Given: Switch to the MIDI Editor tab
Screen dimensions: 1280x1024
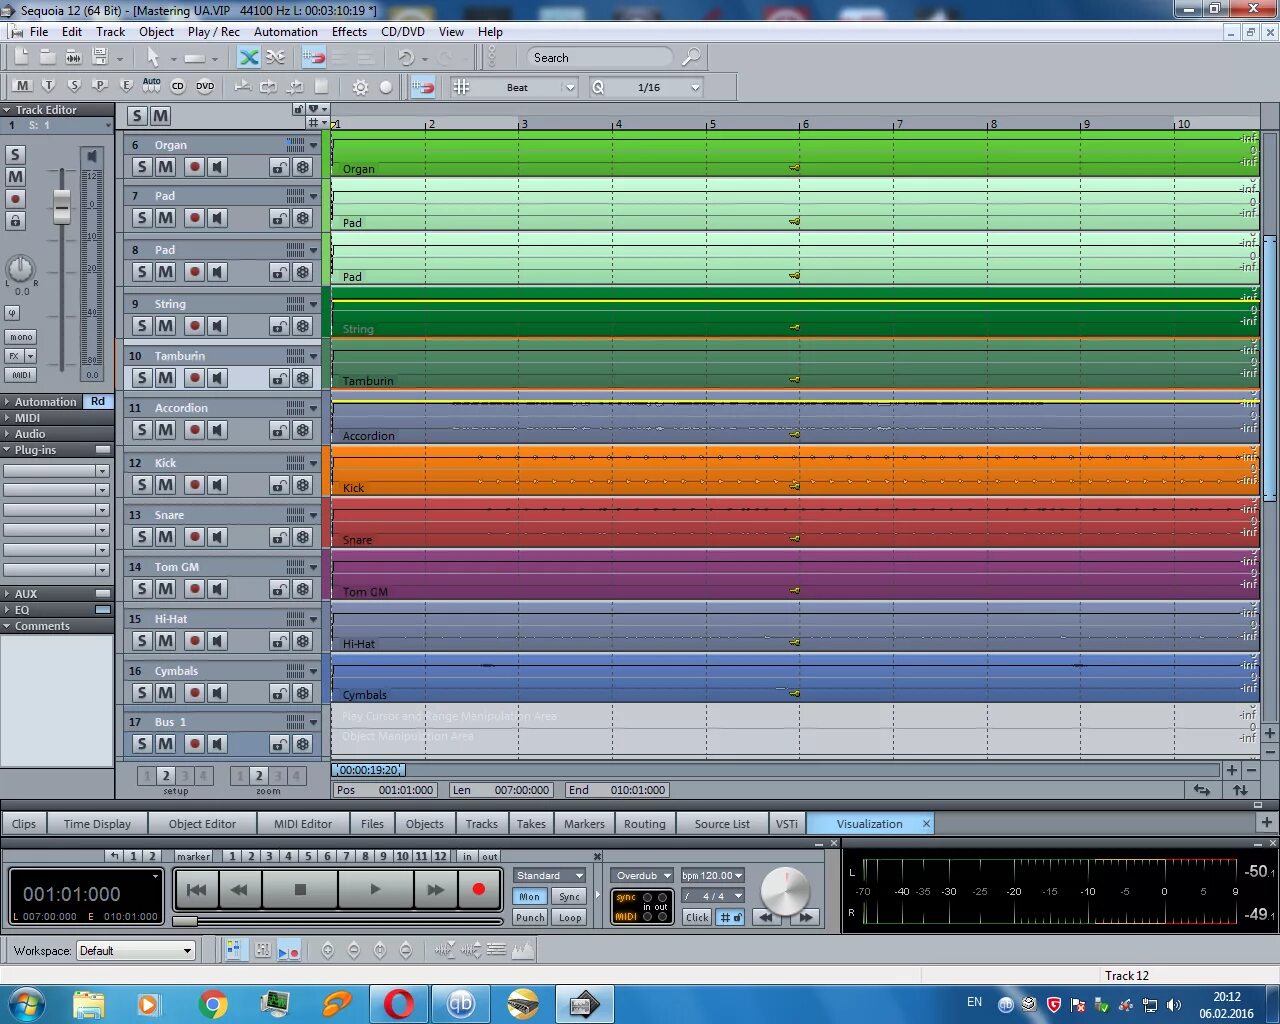Looking at the screenshot, I should 303,824.
